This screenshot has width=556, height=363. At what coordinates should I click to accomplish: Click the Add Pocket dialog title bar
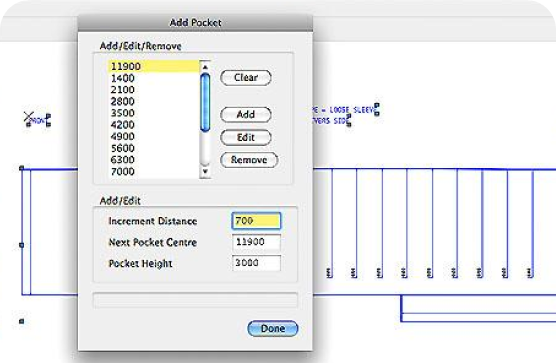(x=195, y=23)
